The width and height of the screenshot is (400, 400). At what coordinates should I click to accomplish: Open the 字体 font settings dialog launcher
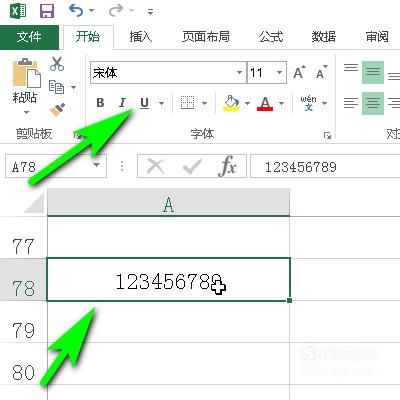(x=327, y=135)
